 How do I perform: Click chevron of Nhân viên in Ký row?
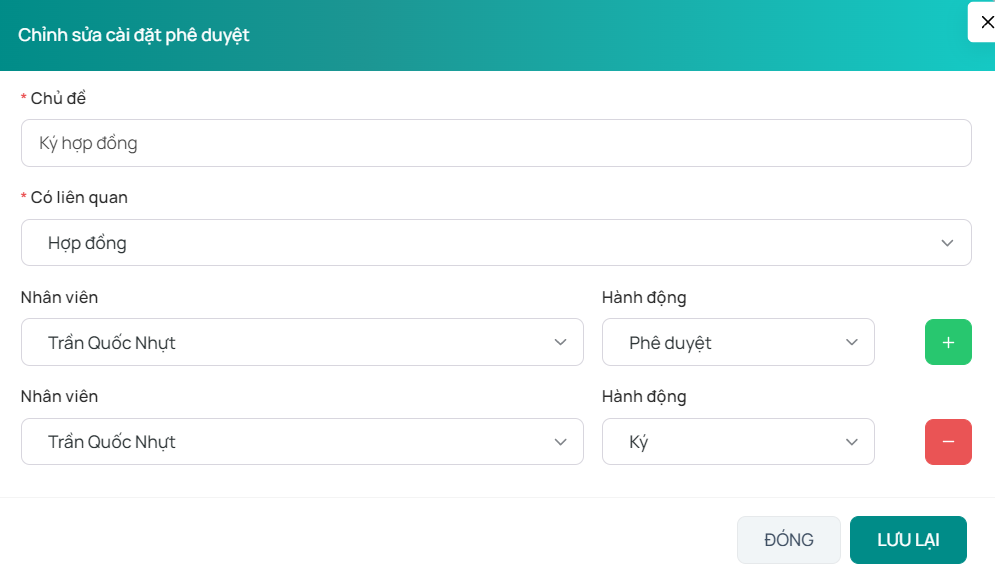pyautogui.click(x=560, y=441)
